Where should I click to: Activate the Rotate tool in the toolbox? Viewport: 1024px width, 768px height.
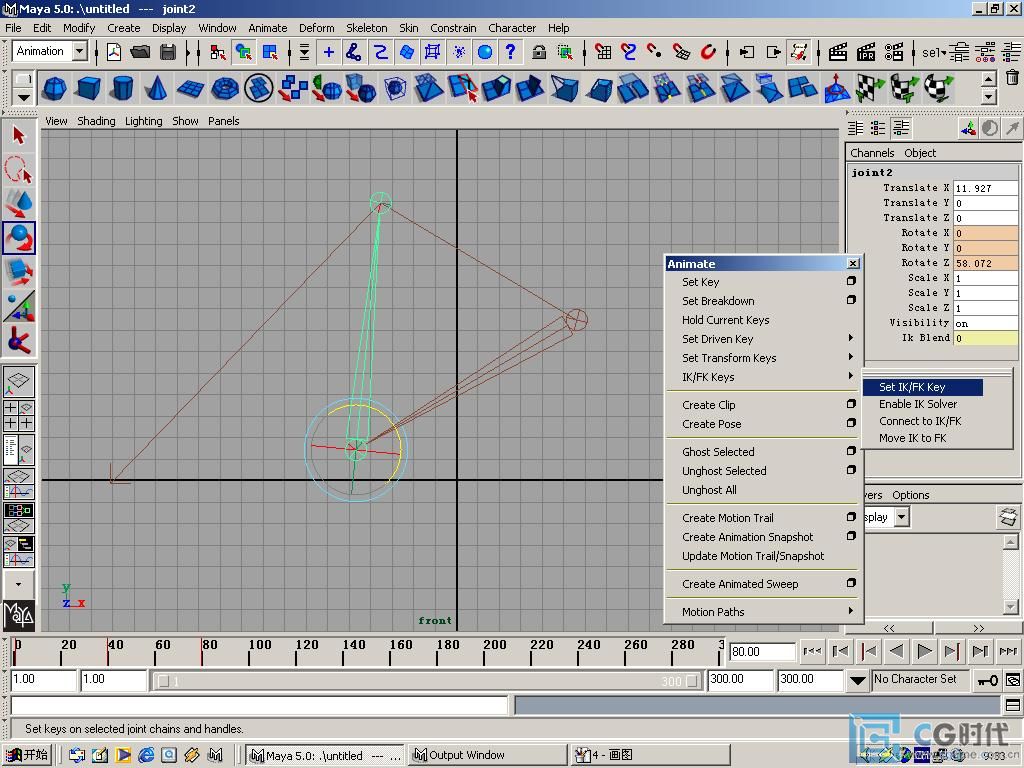click(x=18, y=238)
